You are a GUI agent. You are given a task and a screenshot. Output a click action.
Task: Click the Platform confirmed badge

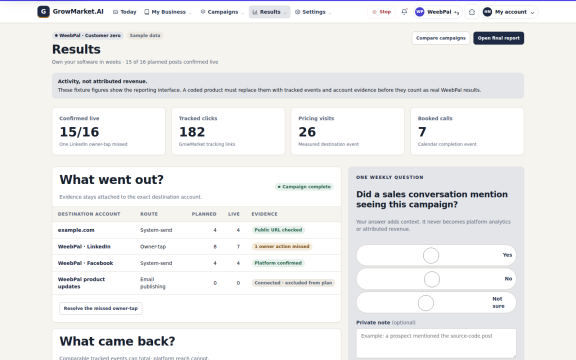pos(278,263)
